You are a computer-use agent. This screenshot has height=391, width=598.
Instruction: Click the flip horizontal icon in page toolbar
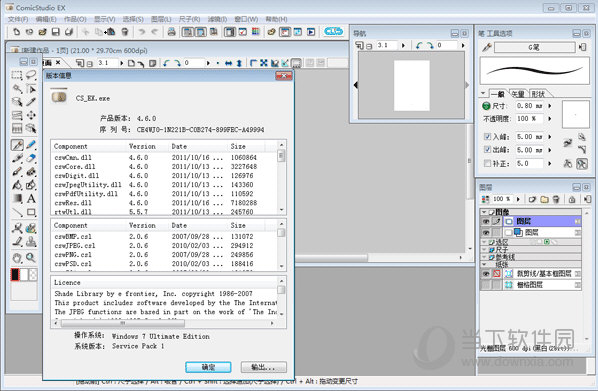tap(228, 63)
